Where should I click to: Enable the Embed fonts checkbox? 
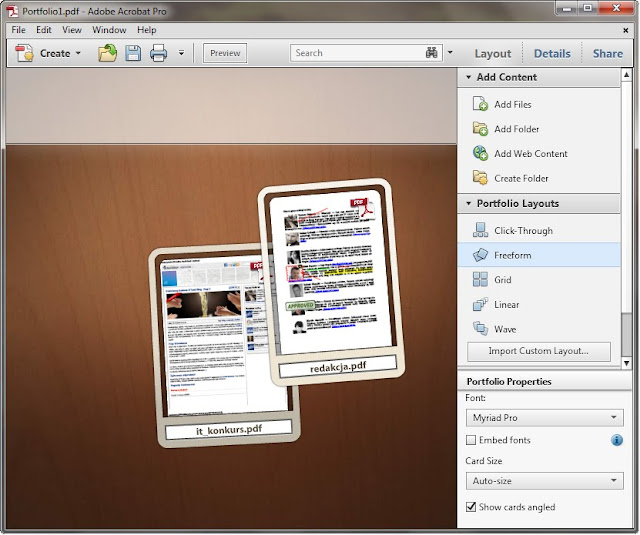[x=471, y=440]
